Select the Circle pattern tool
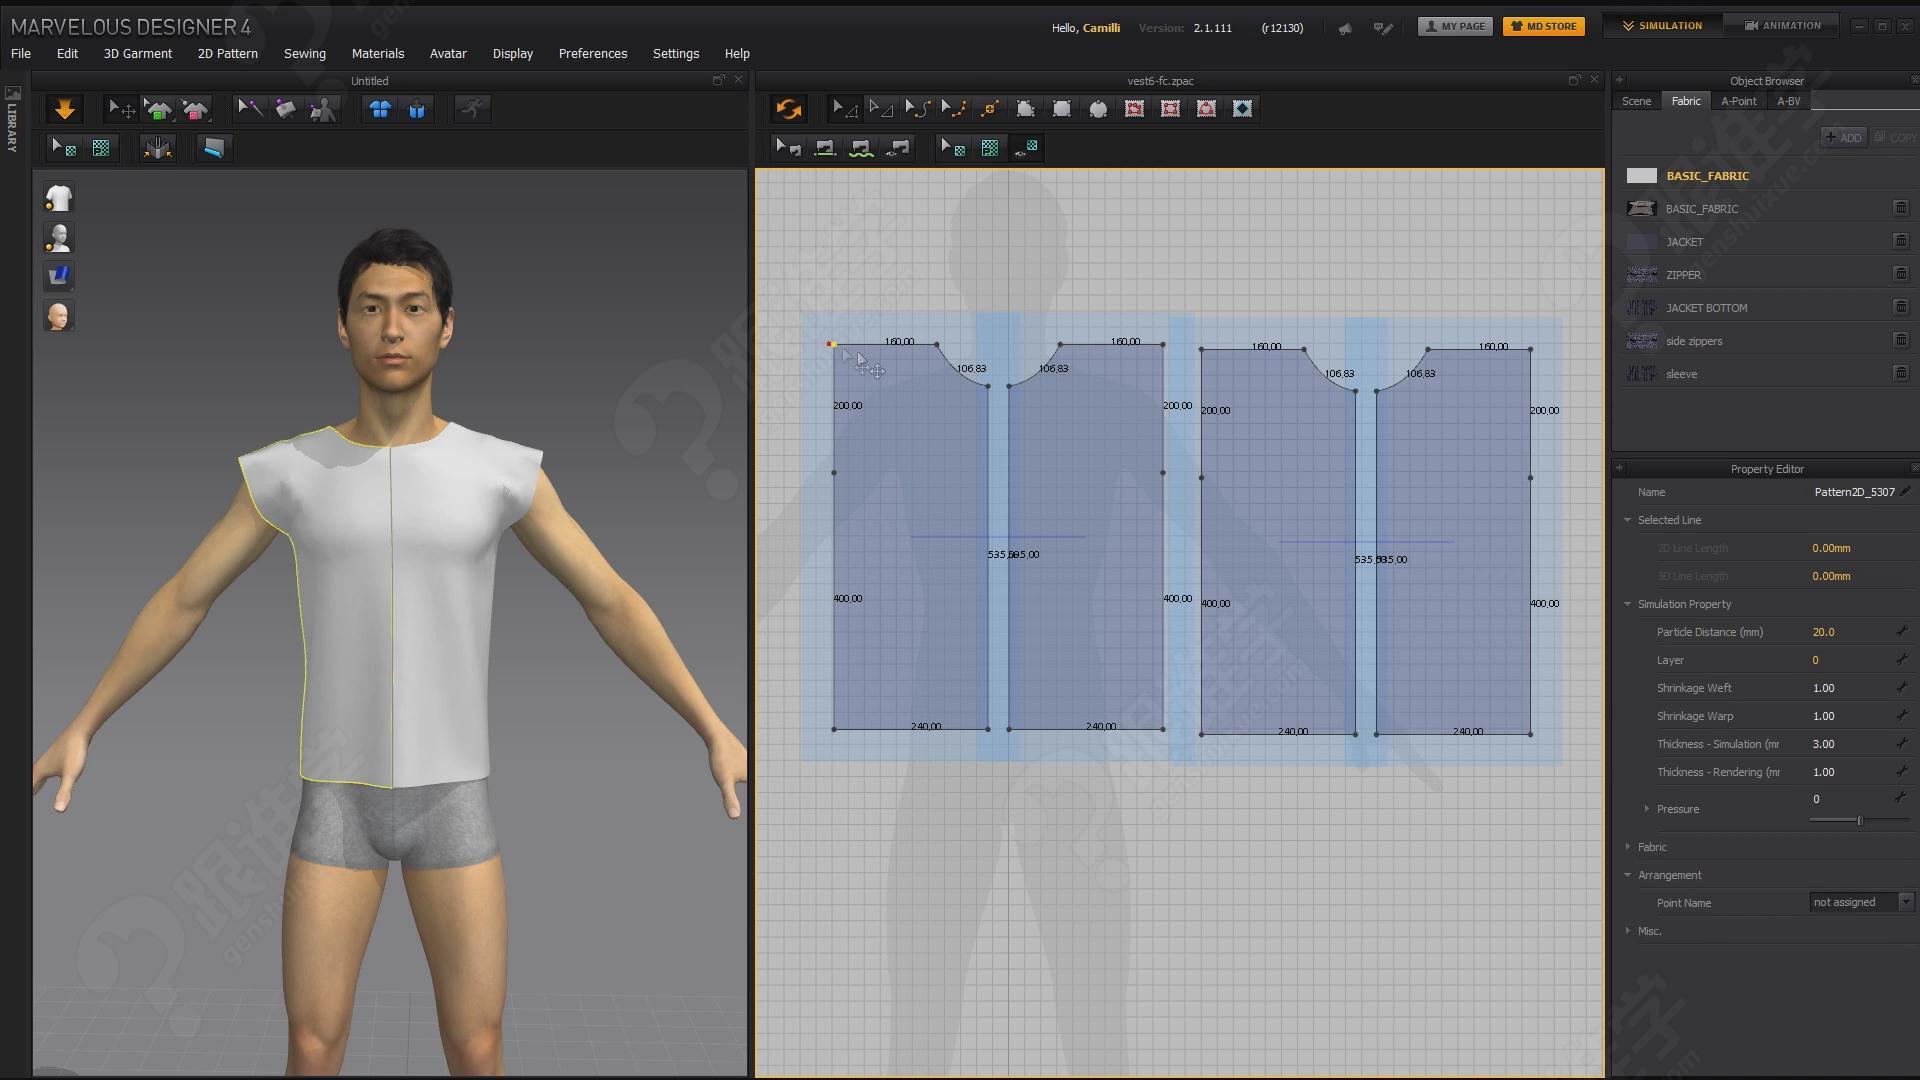The width and height of the screenshot is (1920, 1080). click(1098, 109)
